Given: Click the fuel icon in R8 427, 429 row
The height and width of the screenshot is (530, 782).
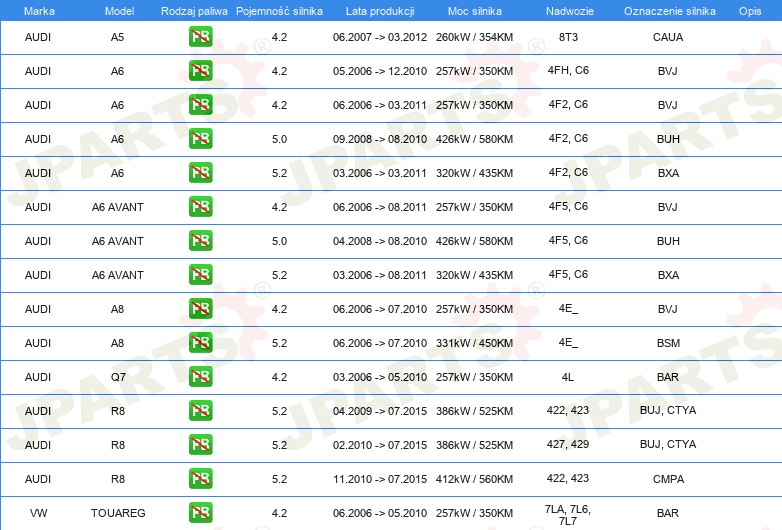Looking at the screenshot, I should click(x=200, y=445).
